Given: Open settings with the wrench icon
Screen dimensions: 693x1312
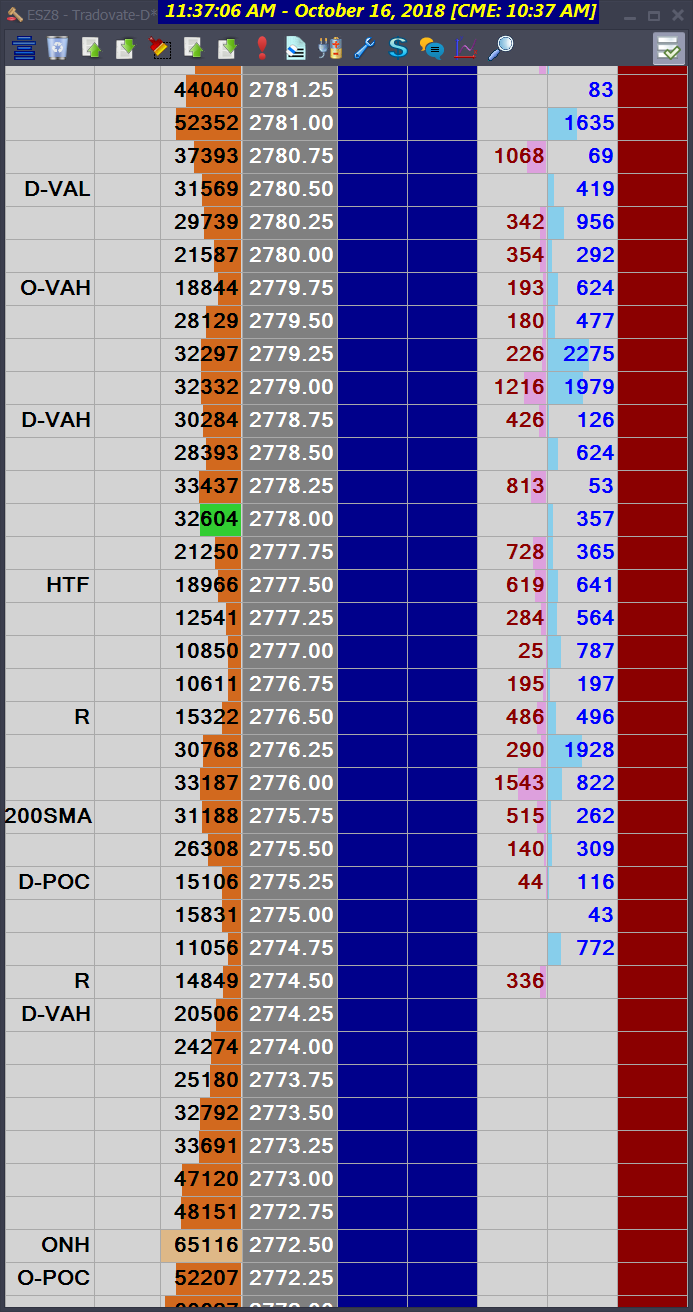Looking at the screenshot, I should (x=364, y=47).
